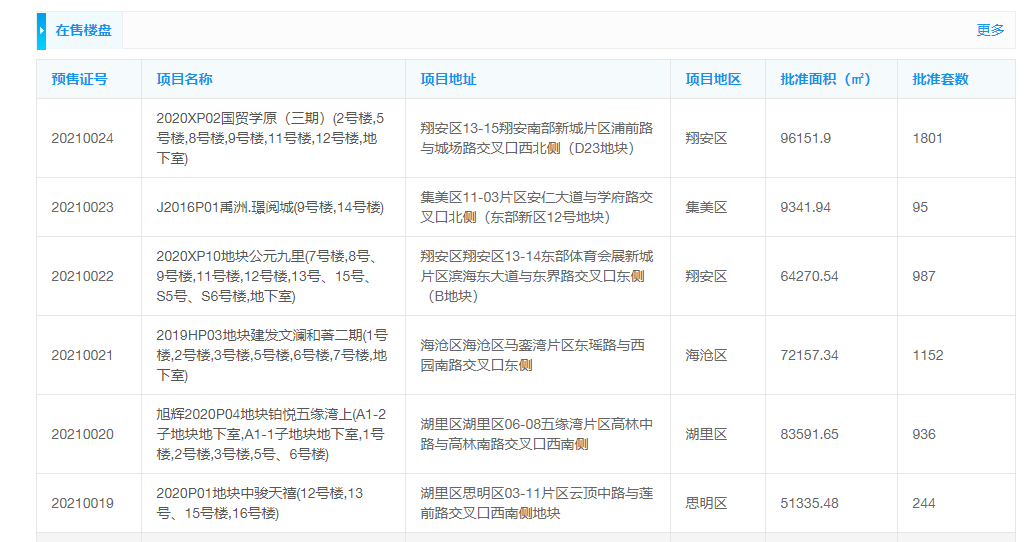
Task: Click approved area 51335.48
Action: [x=809, y=503]
